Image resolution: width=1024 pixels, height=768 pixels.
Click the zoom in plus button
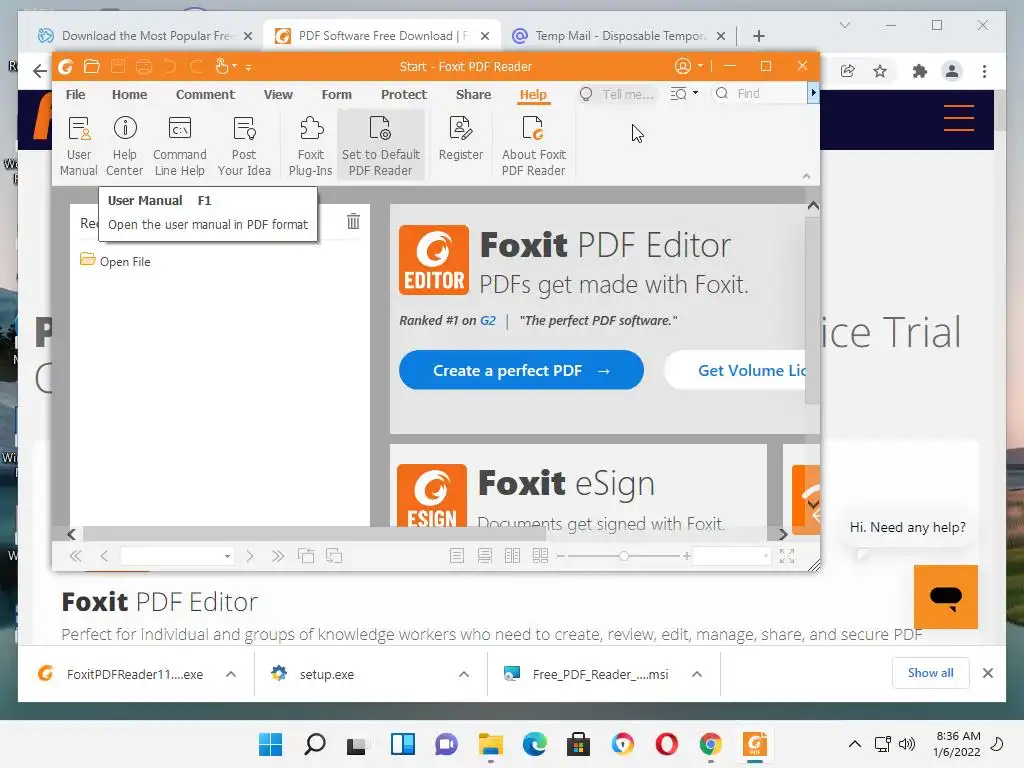pos(686,556)
